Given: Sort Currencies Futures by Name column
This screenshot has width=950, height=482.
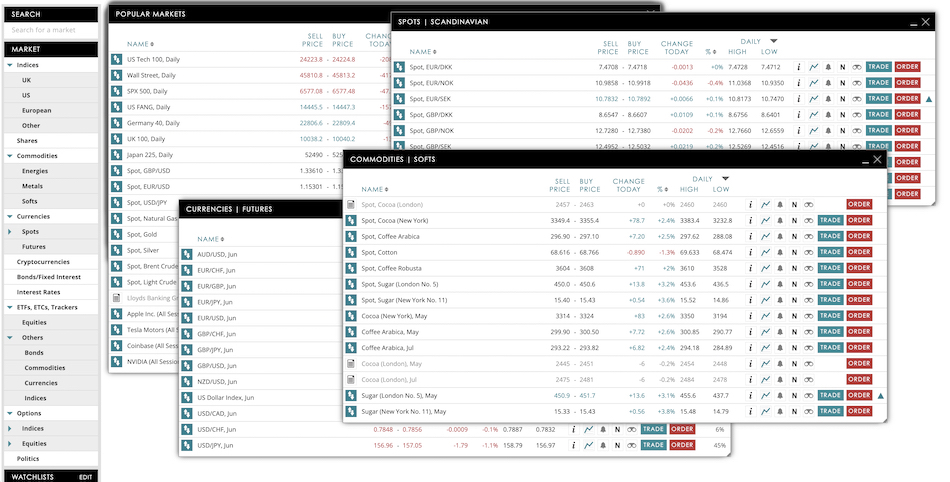Looking at the screenshot, I should pos(210,239).
